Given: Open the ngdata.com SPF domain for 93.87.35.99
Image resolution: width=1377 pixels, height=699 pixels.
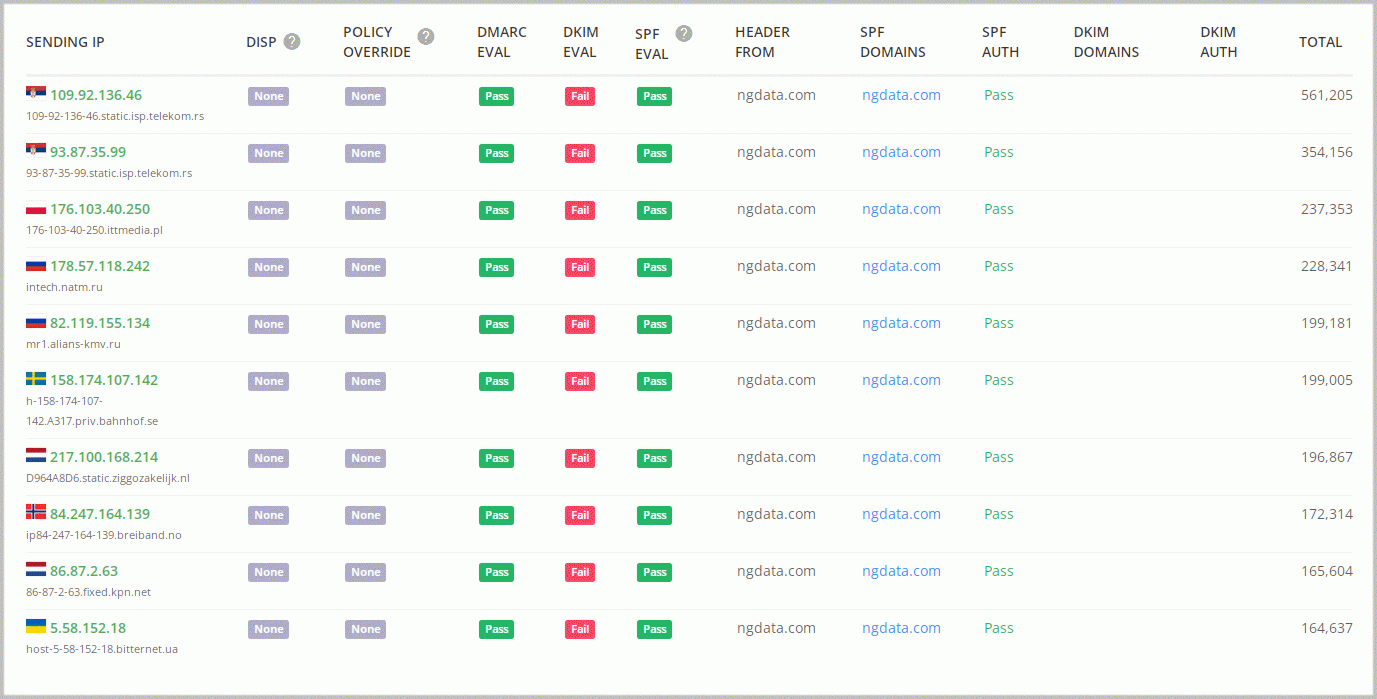Looking at the screenshot, I should (901, 152).
